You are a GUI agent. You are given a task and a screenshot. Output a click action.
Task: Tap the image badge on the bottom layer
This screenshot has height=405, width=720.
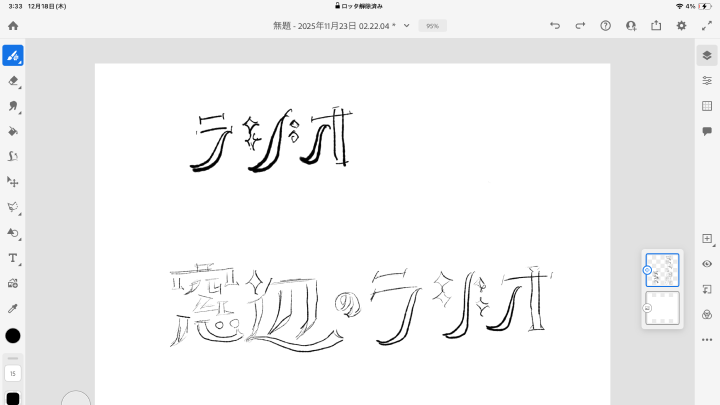point(647,308)
